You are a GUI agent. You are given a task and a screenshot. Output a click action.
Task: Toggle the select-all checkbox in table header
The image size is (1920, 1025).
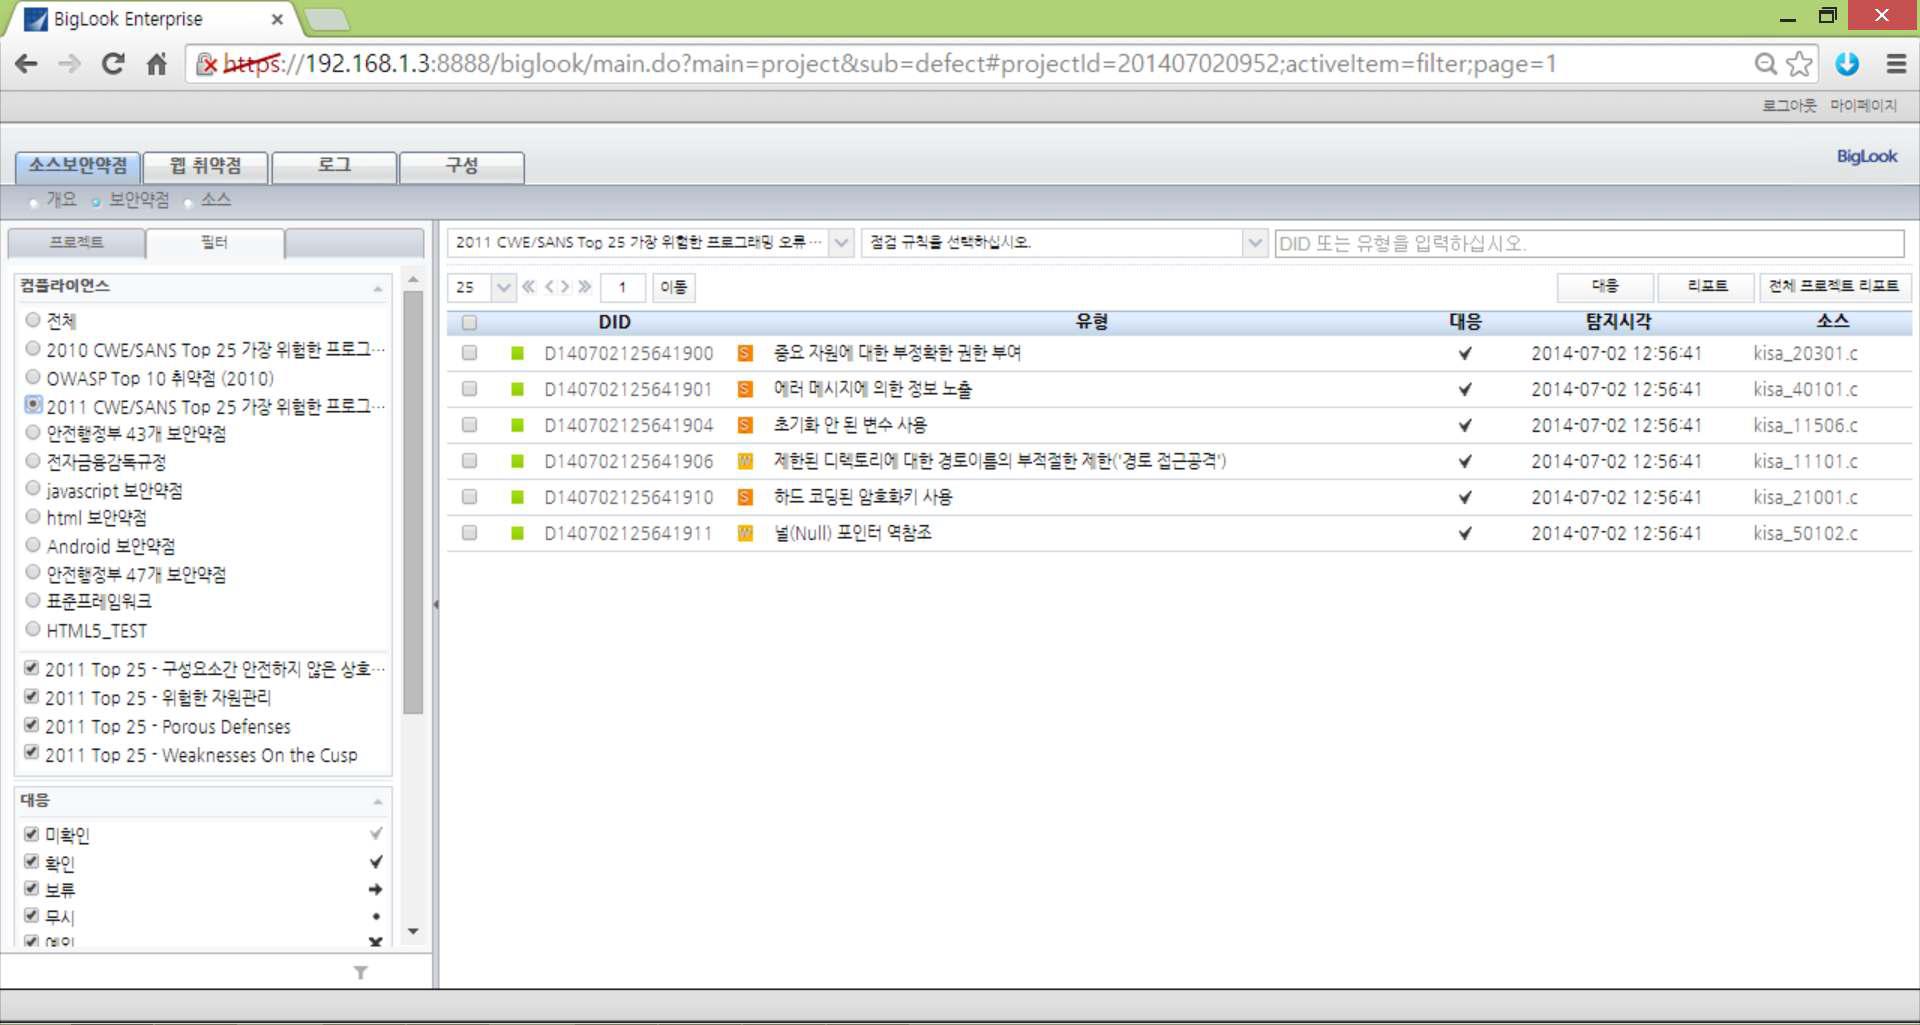pos(469,322)
